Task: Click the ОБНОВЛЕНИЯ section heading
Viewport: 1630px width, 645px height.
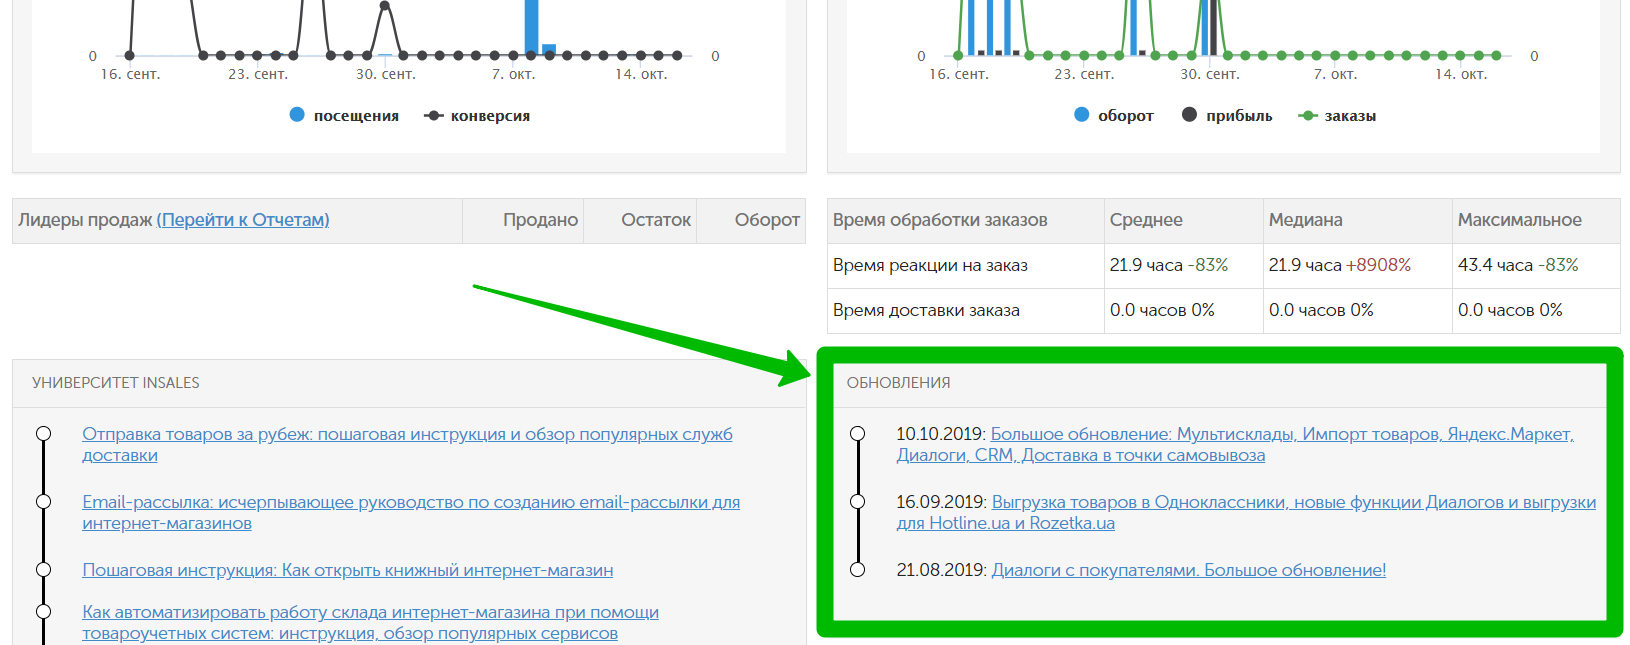Action: [898, 383]
